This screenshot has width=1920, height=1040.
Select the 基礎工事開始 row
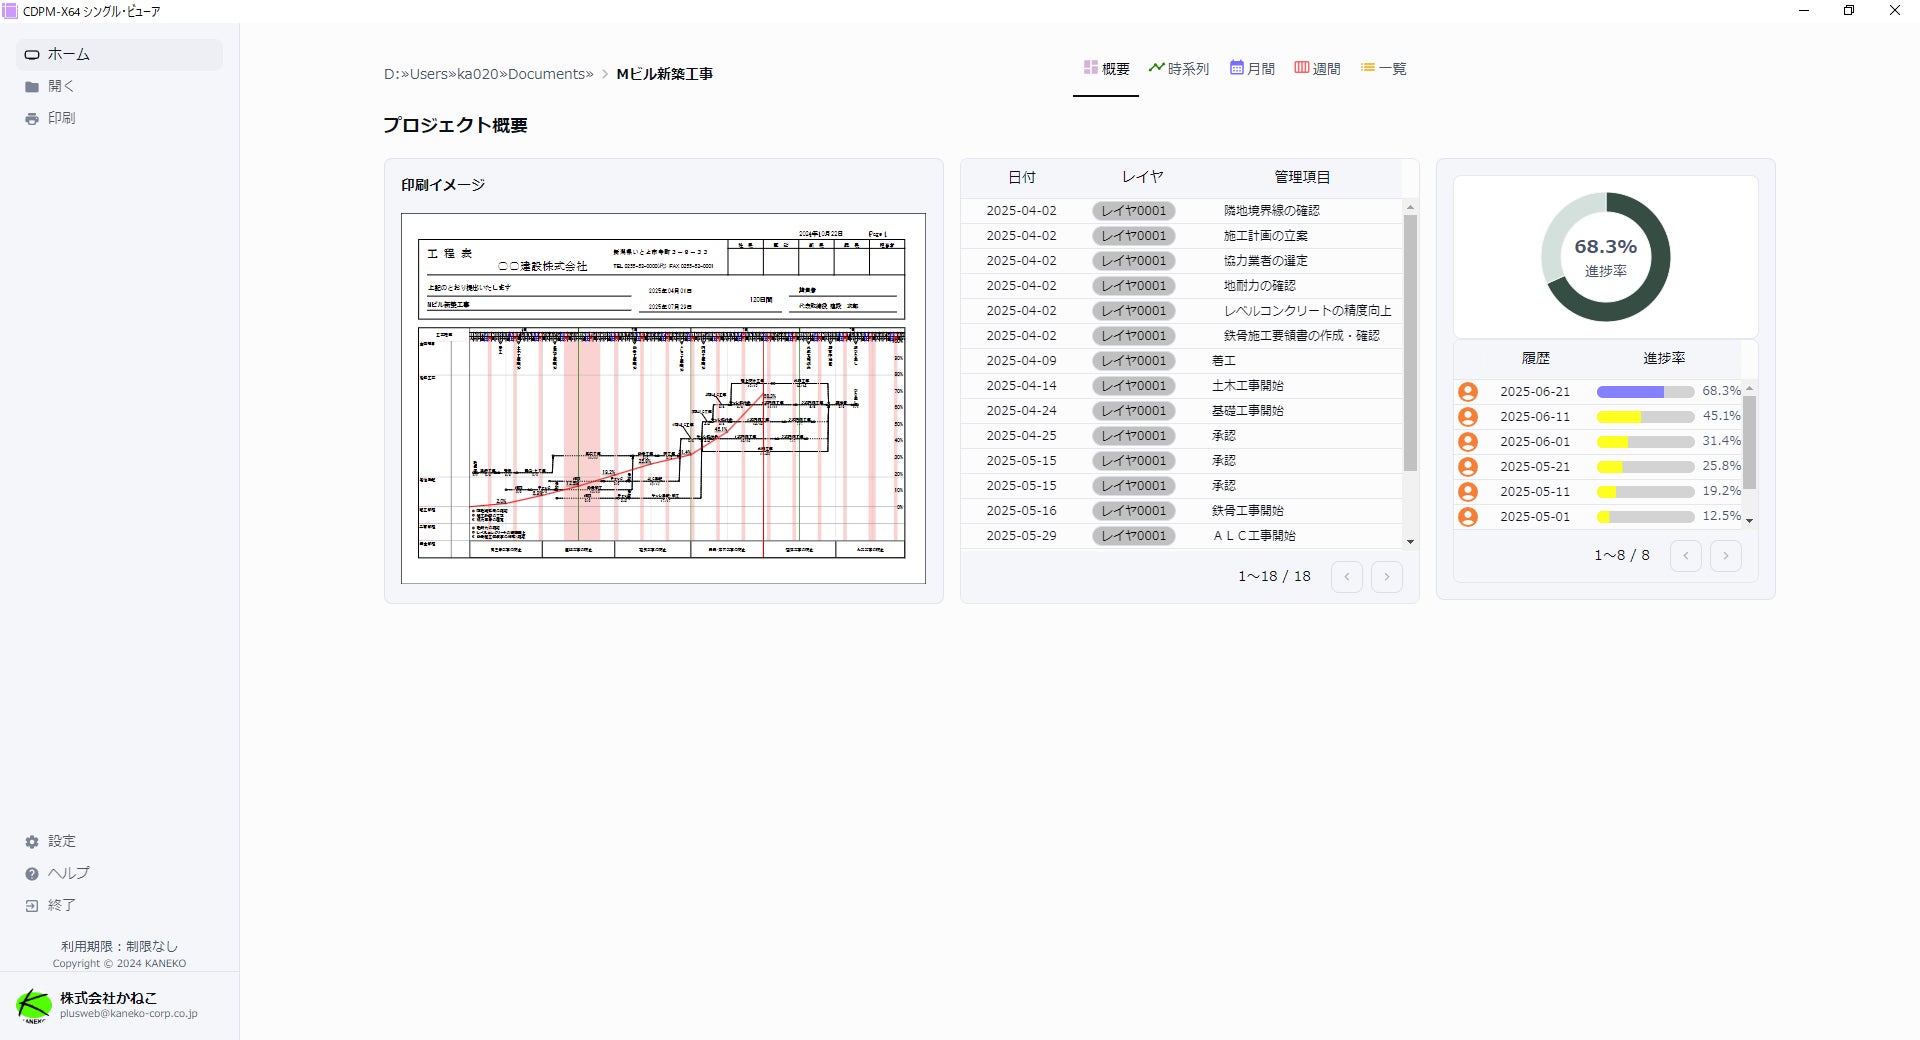1182,411
